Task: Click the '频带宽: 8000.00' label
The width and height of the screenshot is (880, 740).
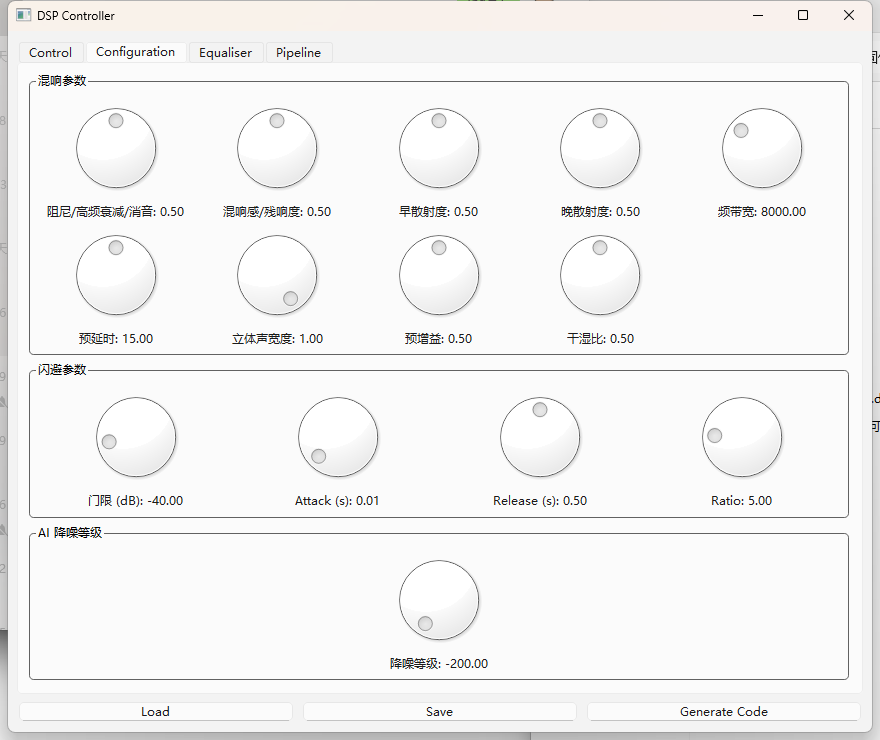Action: 762,212
